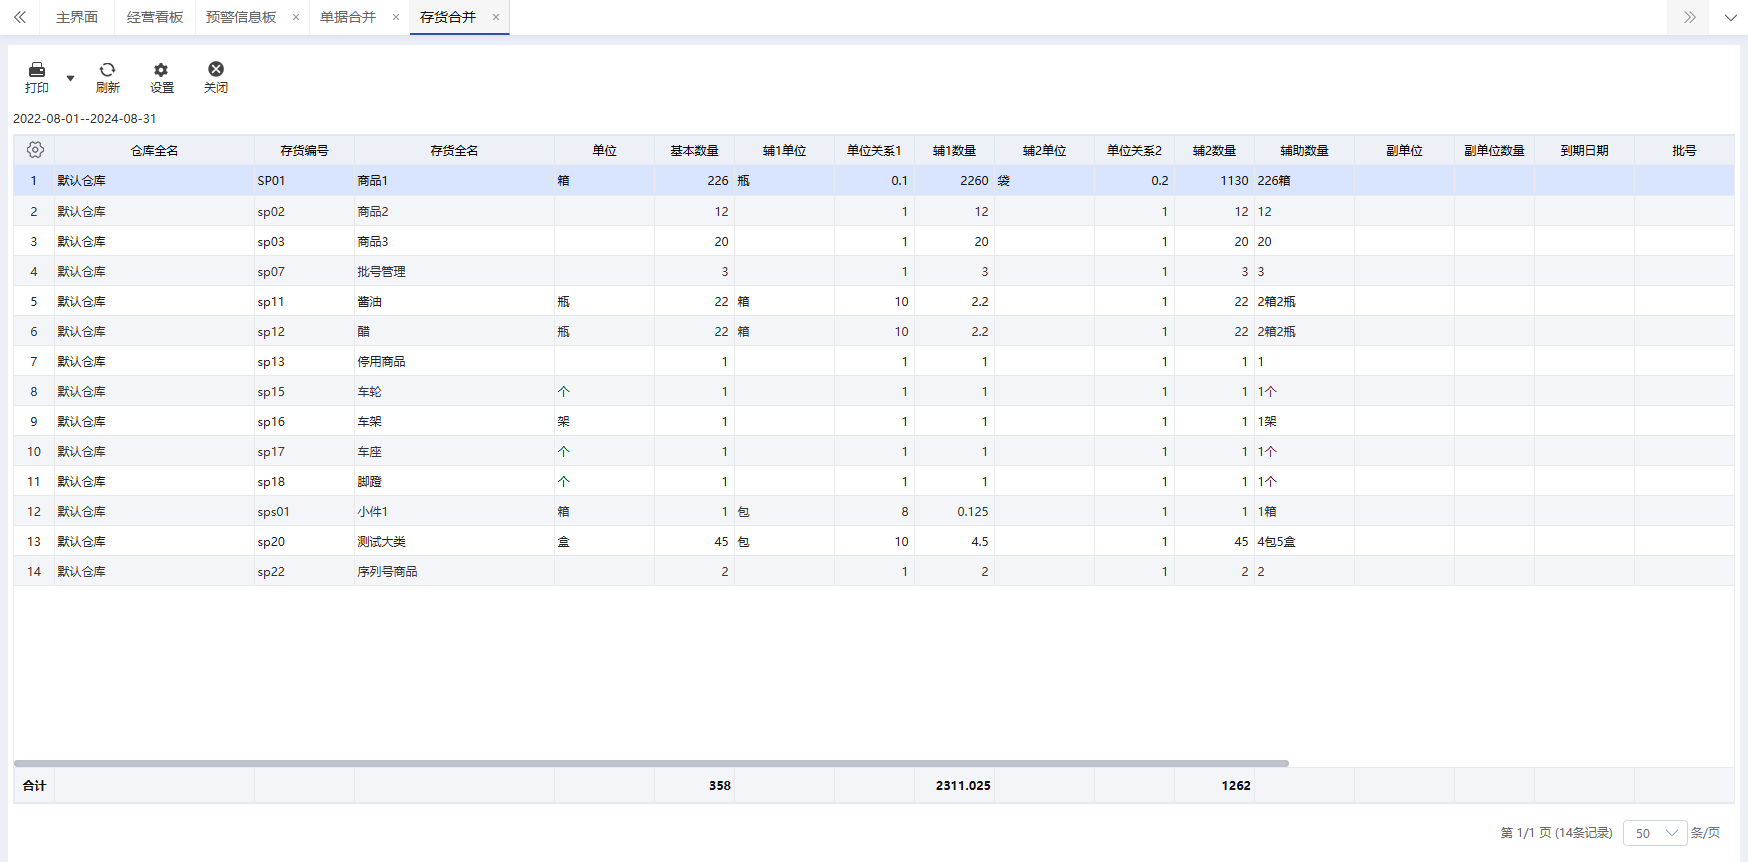Click the 副单位数量 column header

coord(1494,151)
